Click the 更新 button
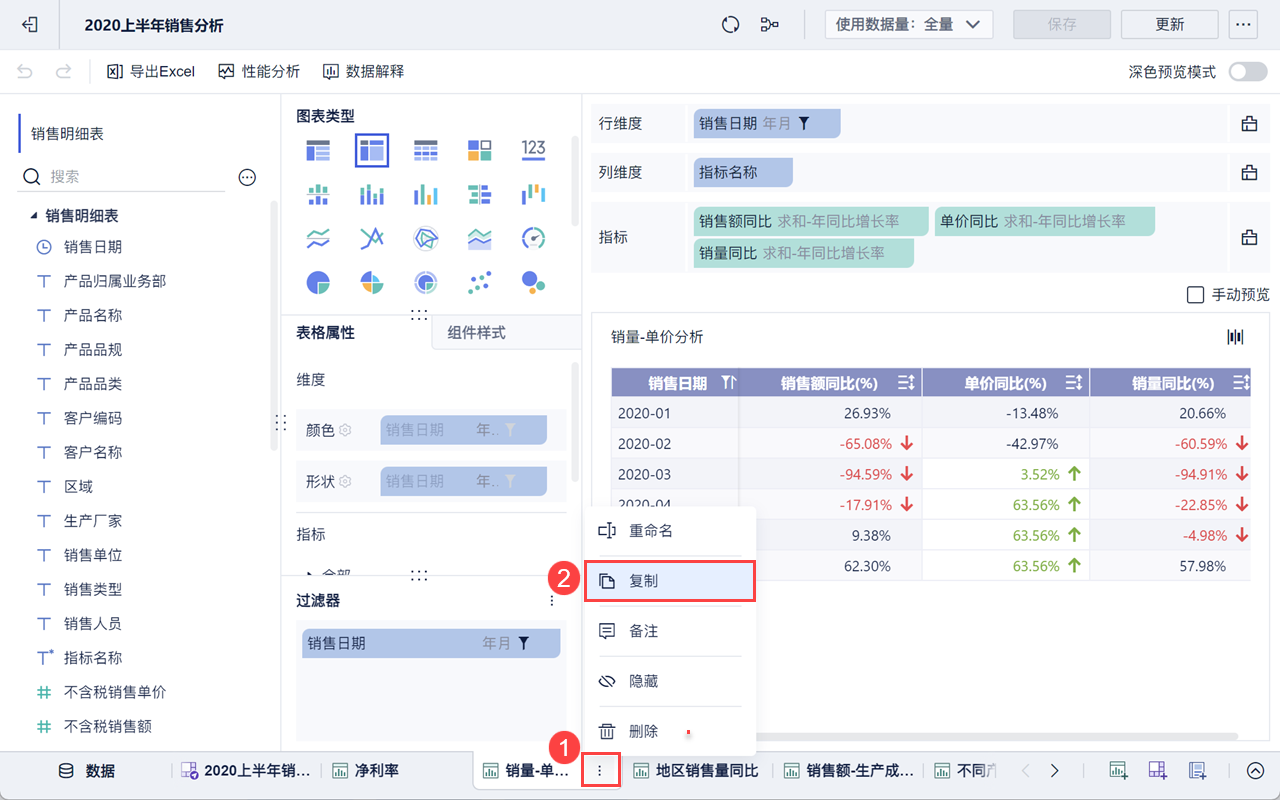The image size is (1280, 800). point(1170,25)
